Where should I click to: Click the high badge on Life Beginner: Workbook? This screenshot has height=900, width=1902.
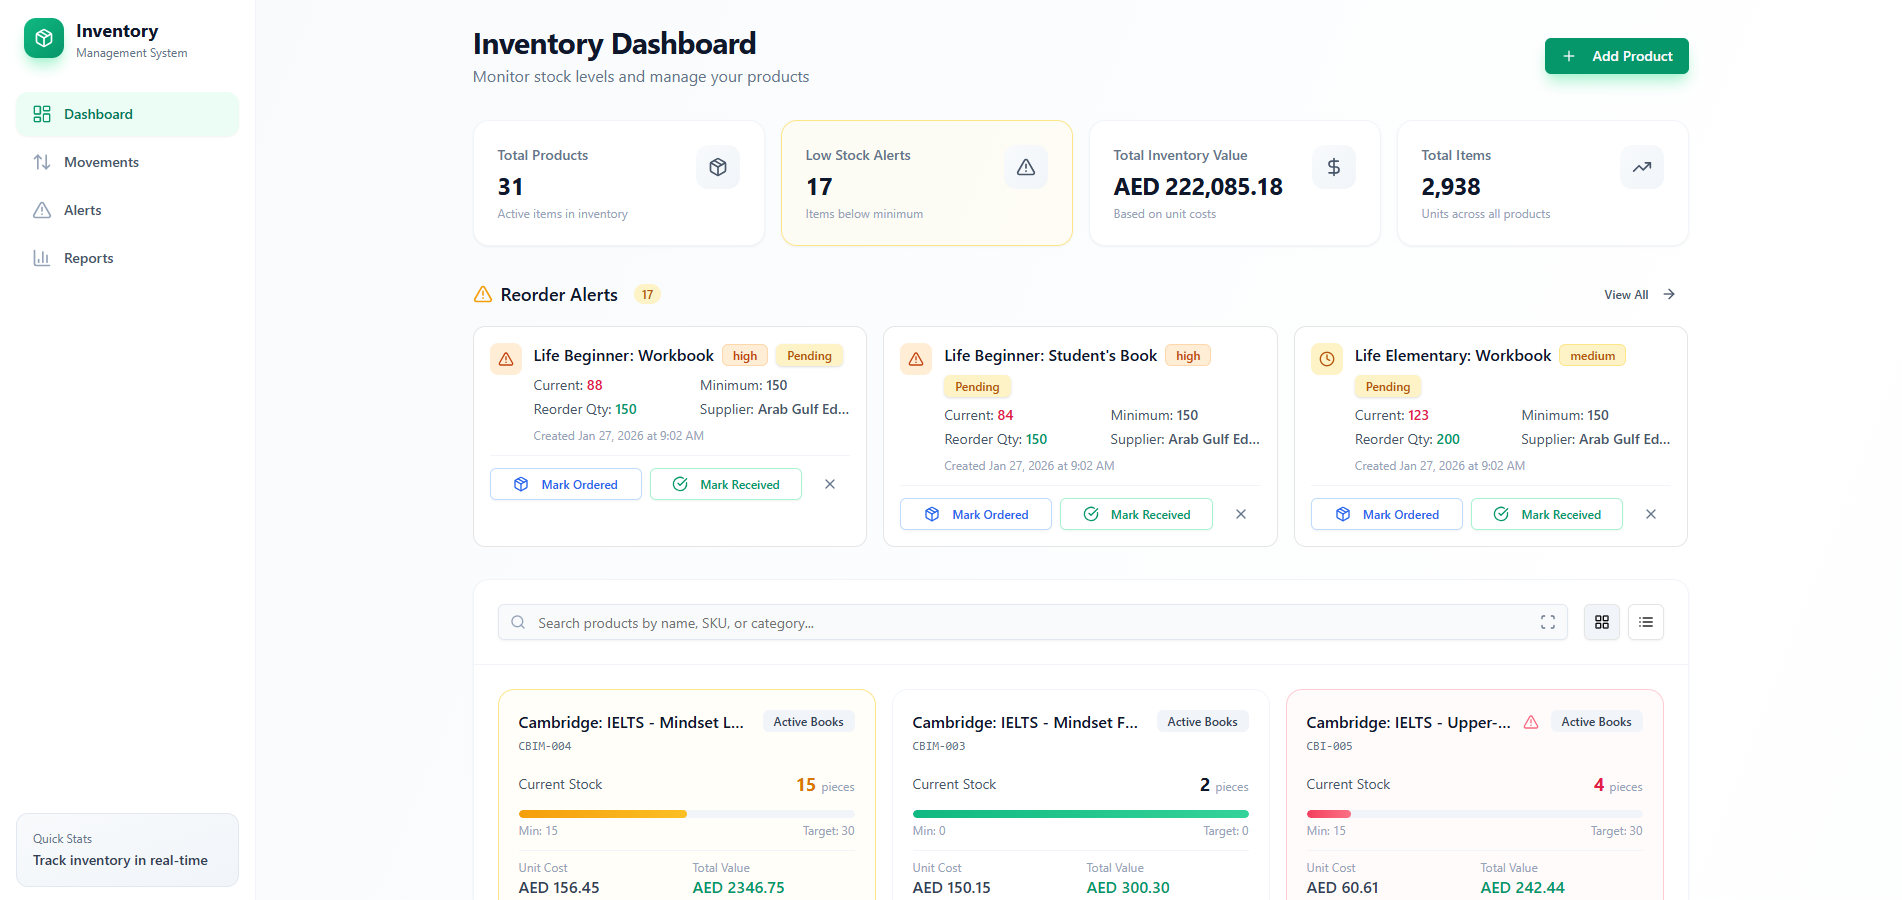tap(745, 356)
